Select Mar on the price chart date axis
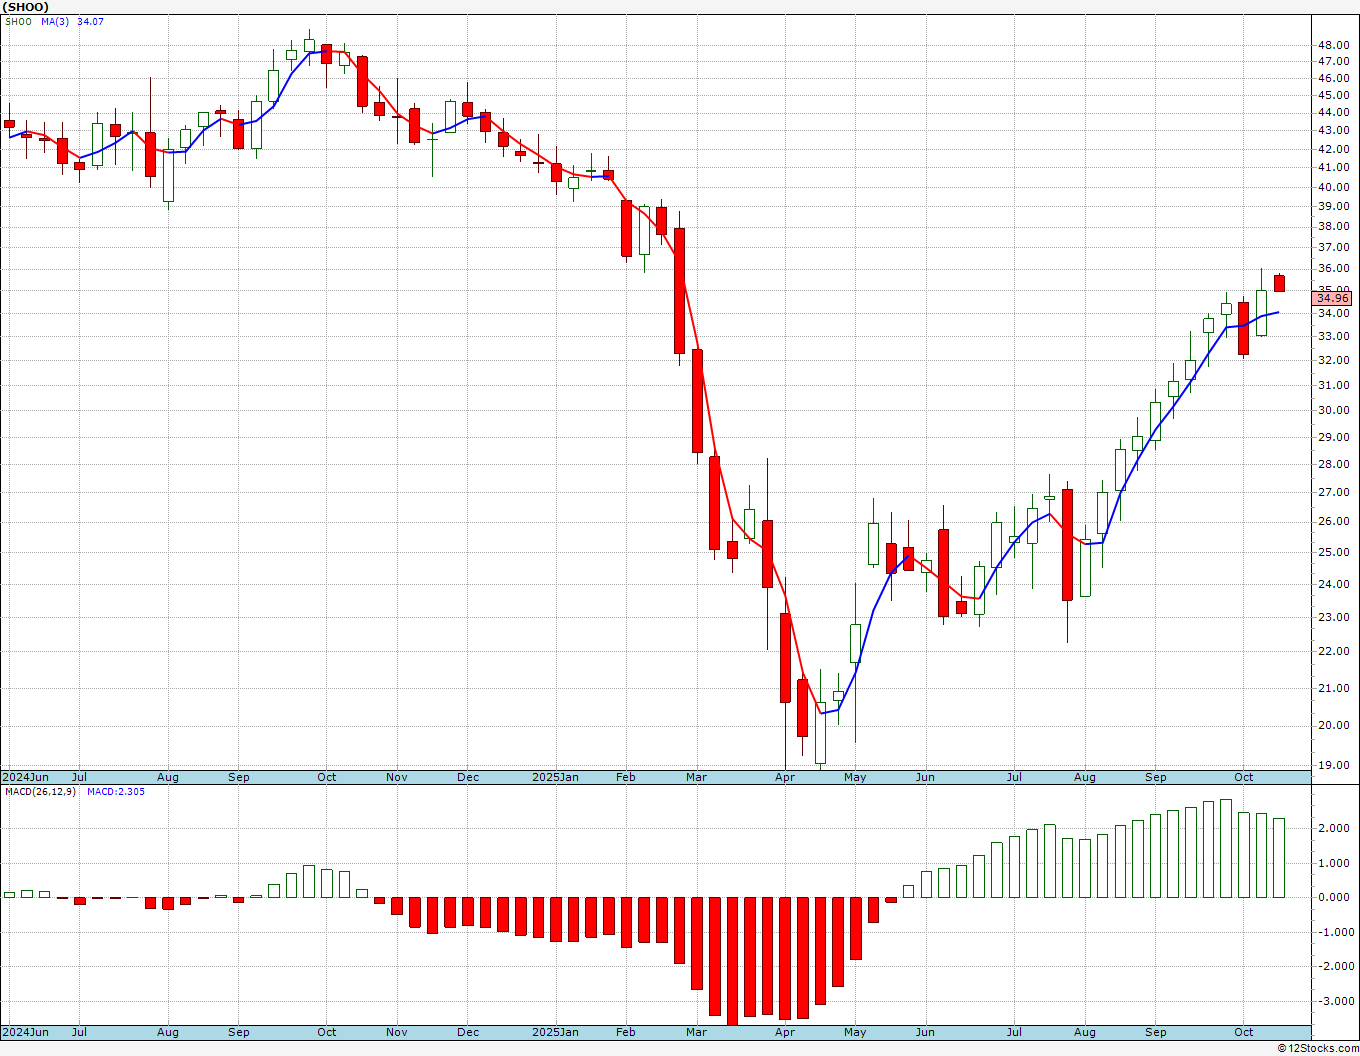Screen dimensions: 1360x1056 pos(697,777)
